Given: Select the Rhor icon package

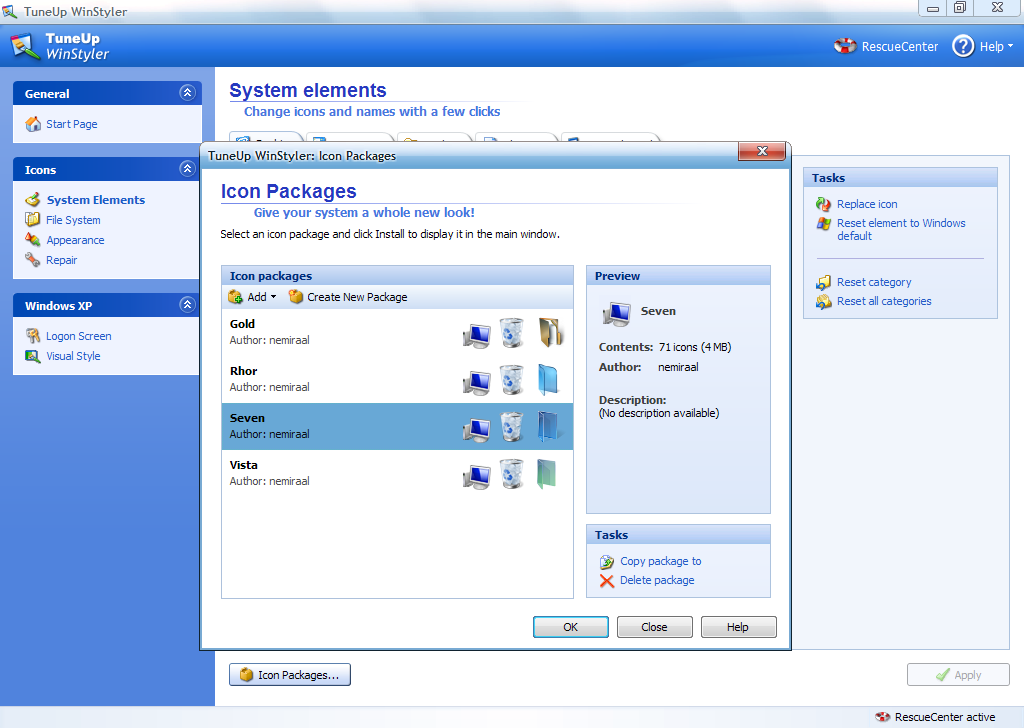Looking at the screenshot, I should 397,379.
